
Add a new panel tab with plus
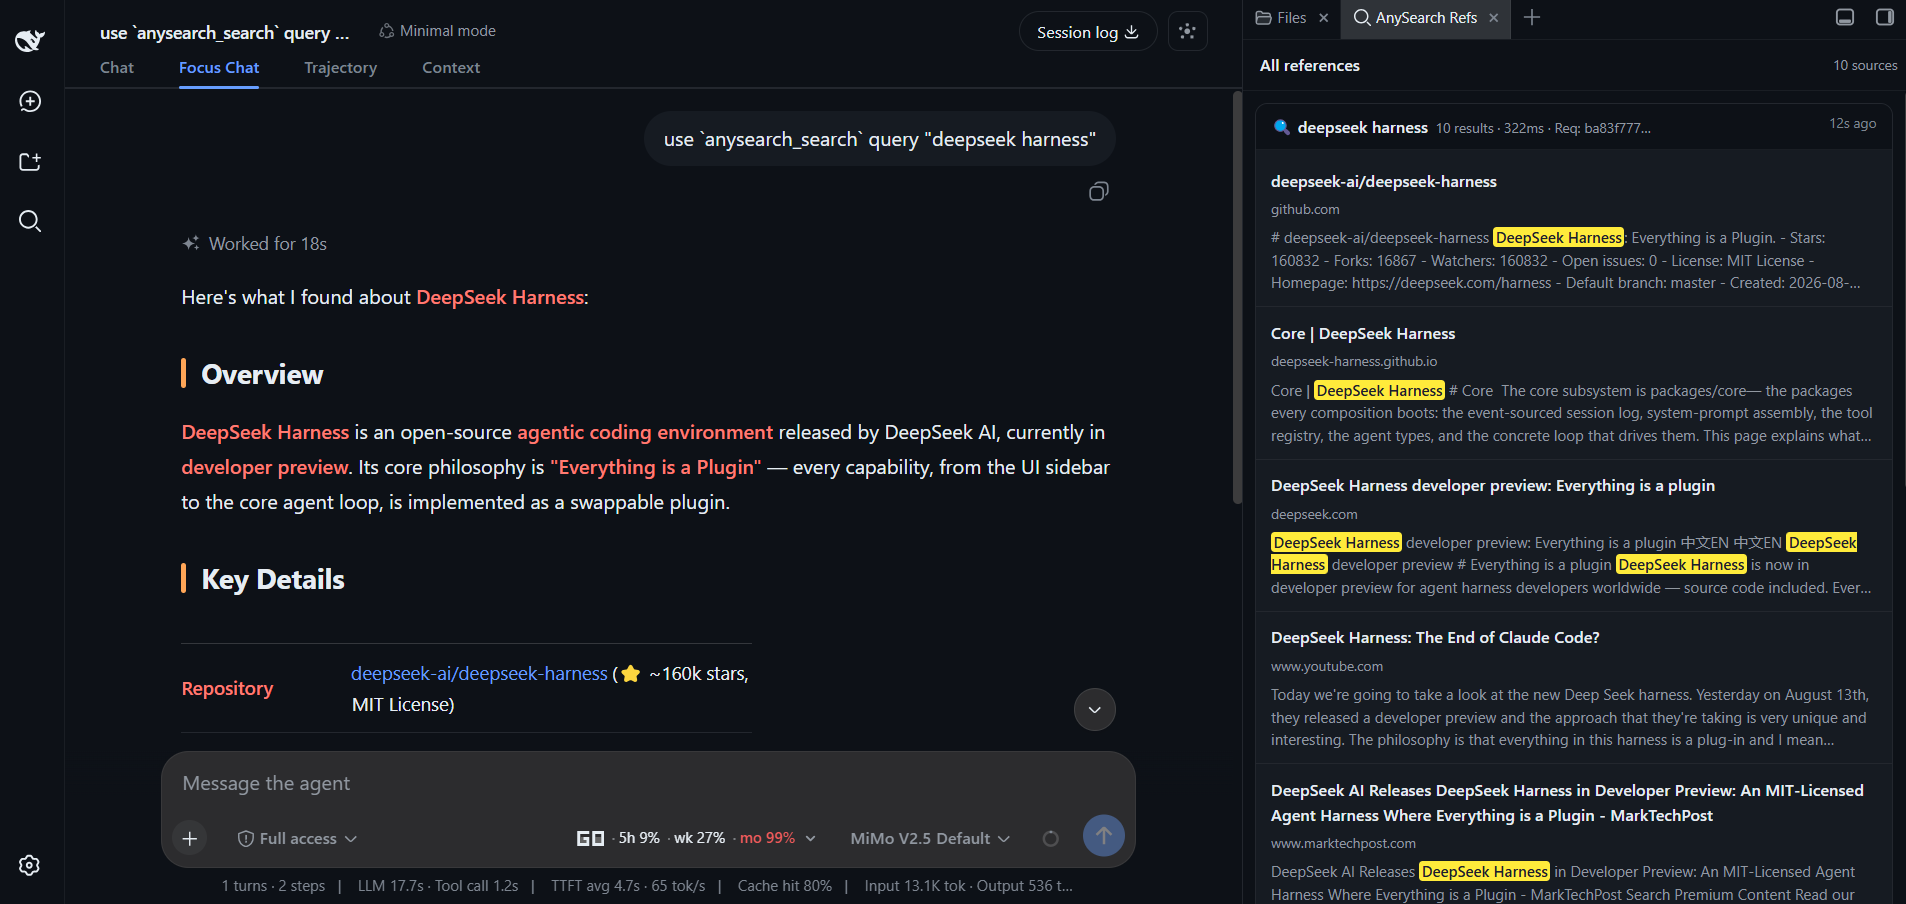pos(1531,17)
